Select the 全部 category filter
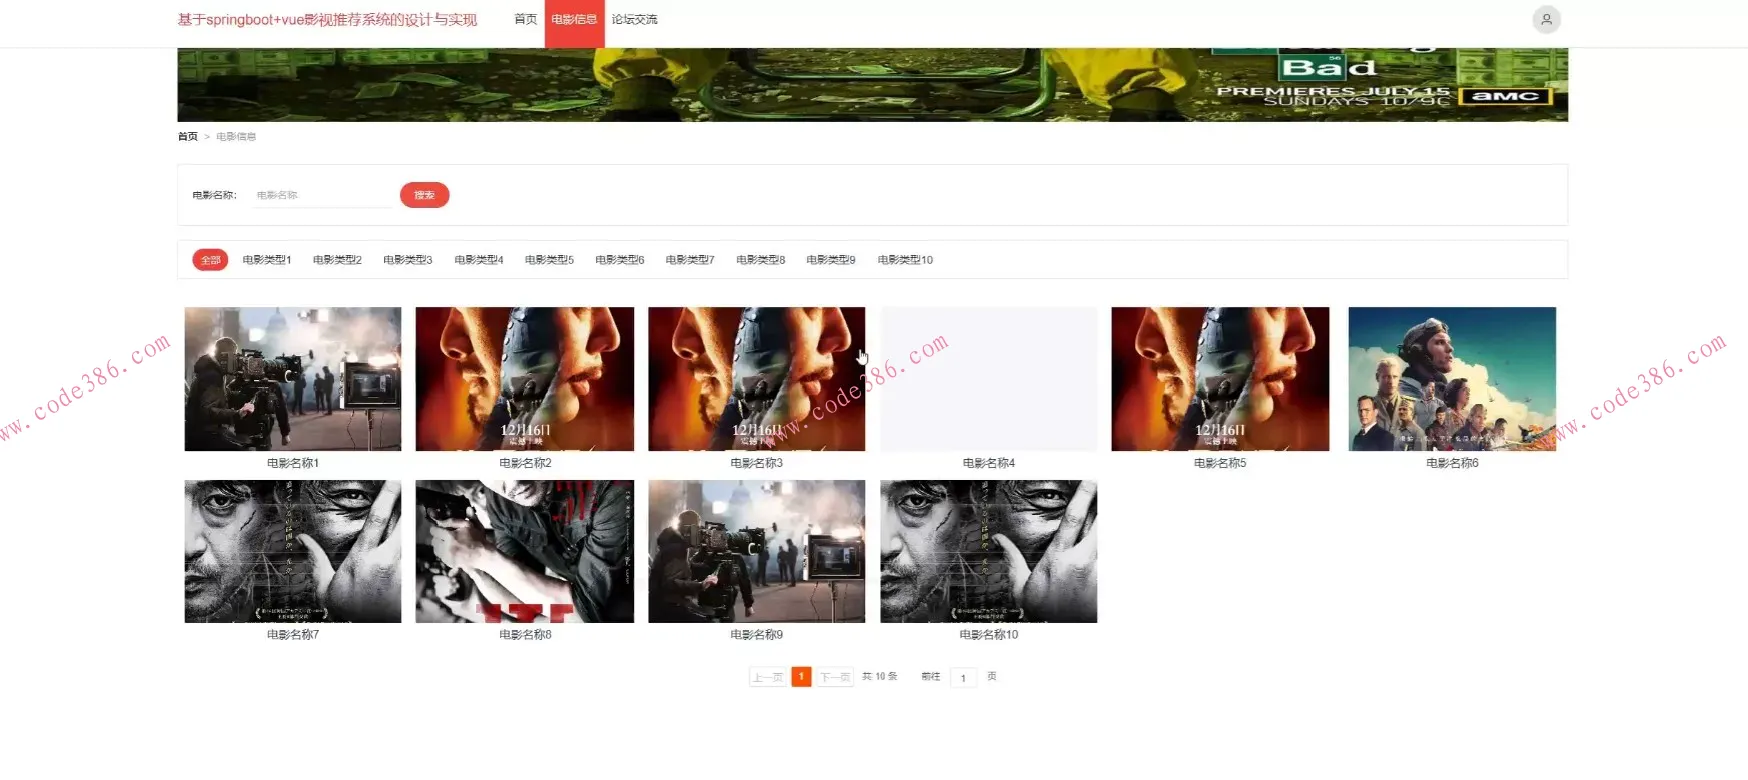Viewport: 1748px width, 780px height. tap(210, 260)
